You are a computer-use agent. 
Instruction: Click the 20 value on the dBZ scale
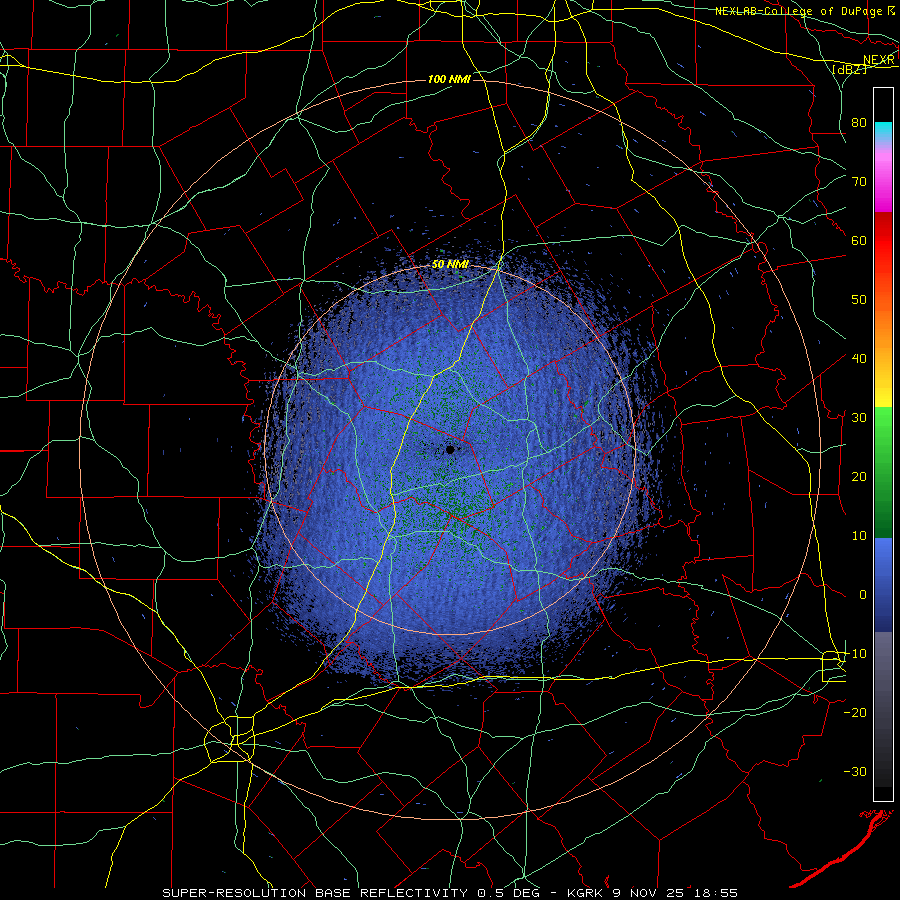point(859,477)
